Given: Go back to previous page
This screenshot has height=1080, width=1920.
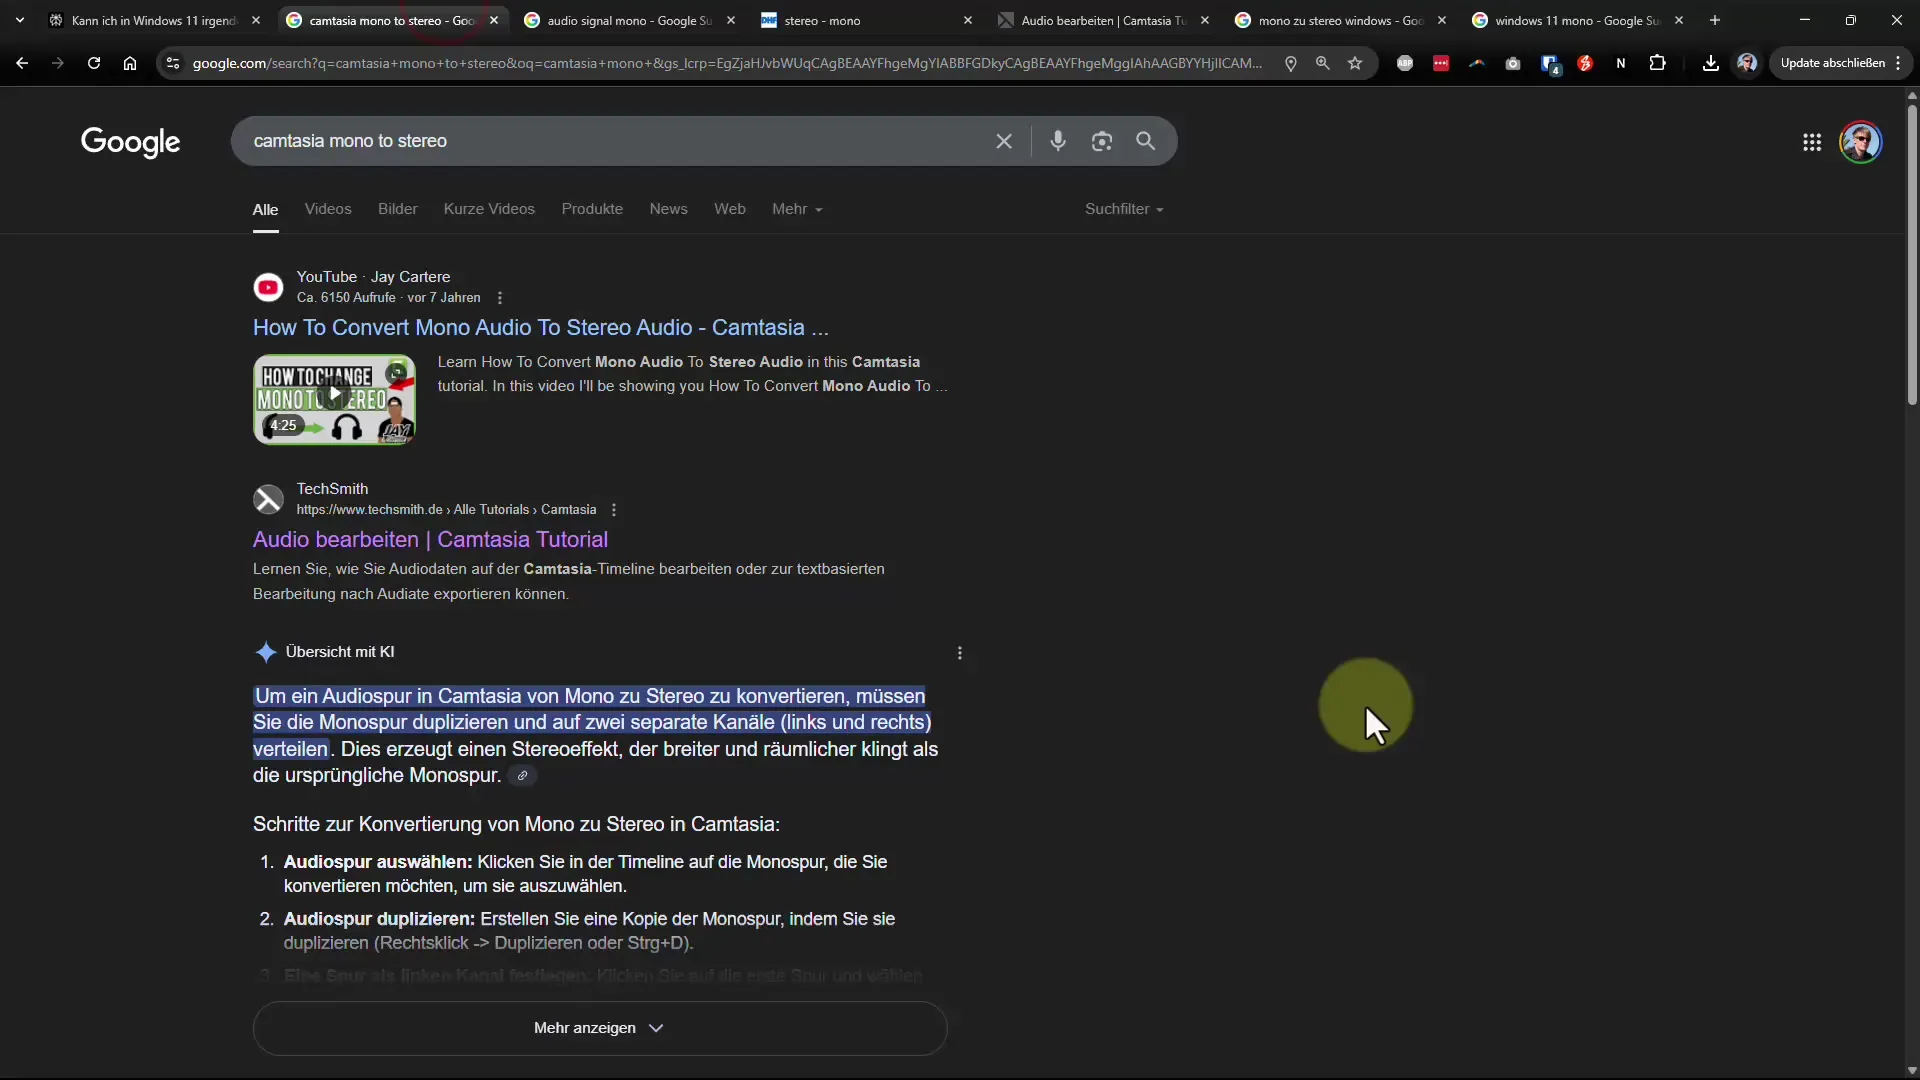Looking at the screenshot, I should [22, 63].
